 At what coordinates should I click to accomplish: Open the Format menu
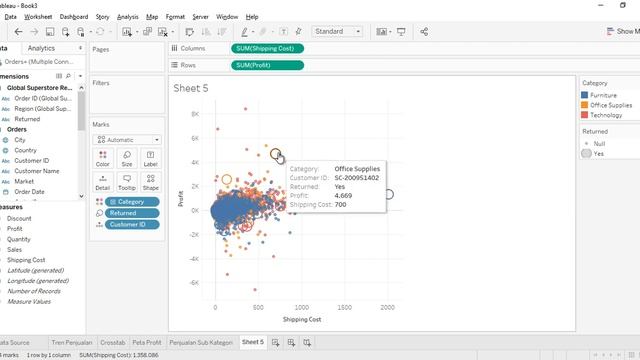[x=175, y=17]
